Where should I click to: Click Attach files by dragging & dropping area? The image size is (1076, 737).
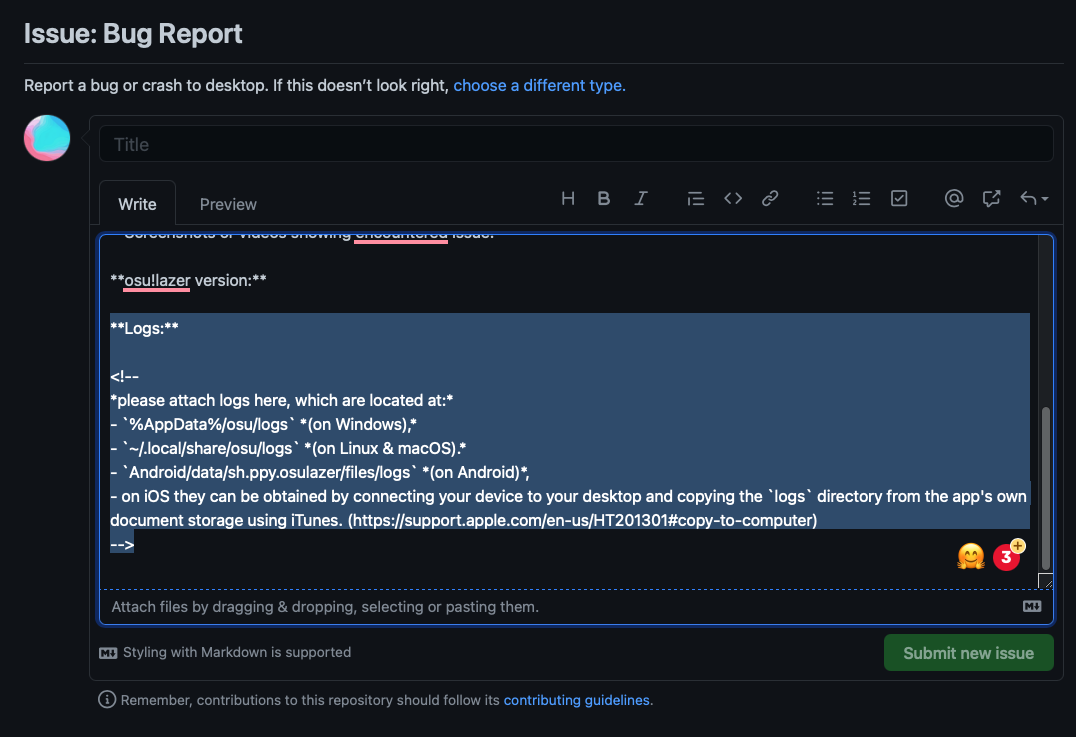click(576, 607)
